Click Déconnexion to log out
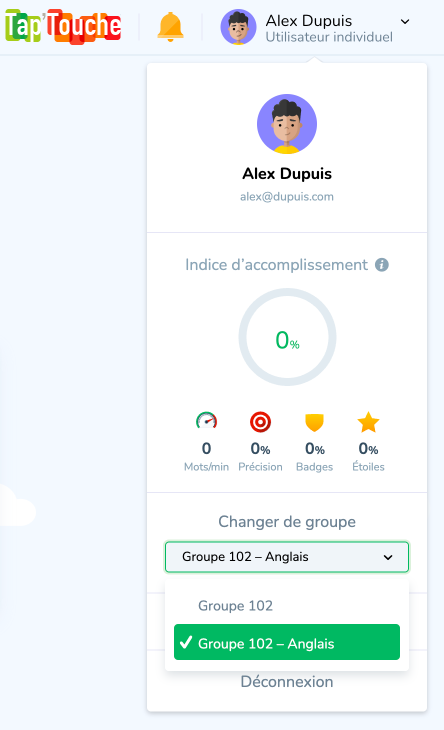Viewport: 444px width, 730px height. (287, 682)
